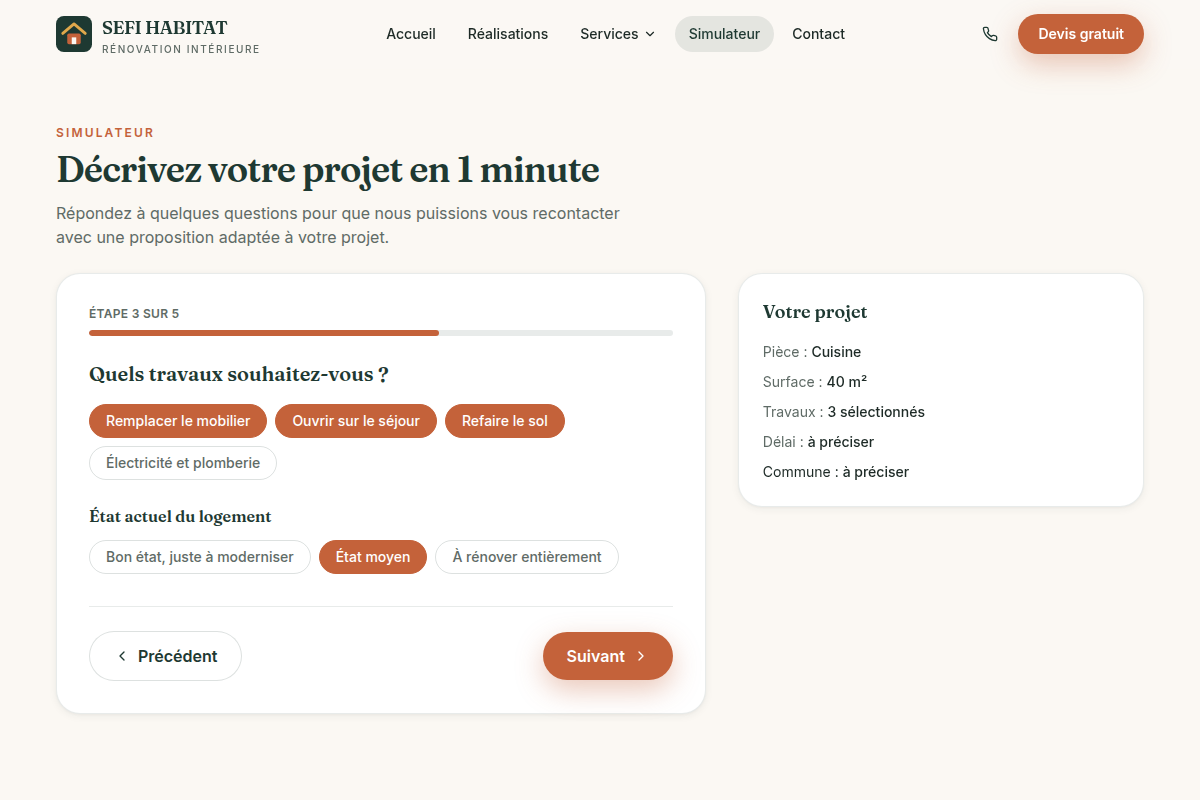Expand the Services dropdown chevron
The height and width of the screenshot is (800, 1200).
pos(650,34)
